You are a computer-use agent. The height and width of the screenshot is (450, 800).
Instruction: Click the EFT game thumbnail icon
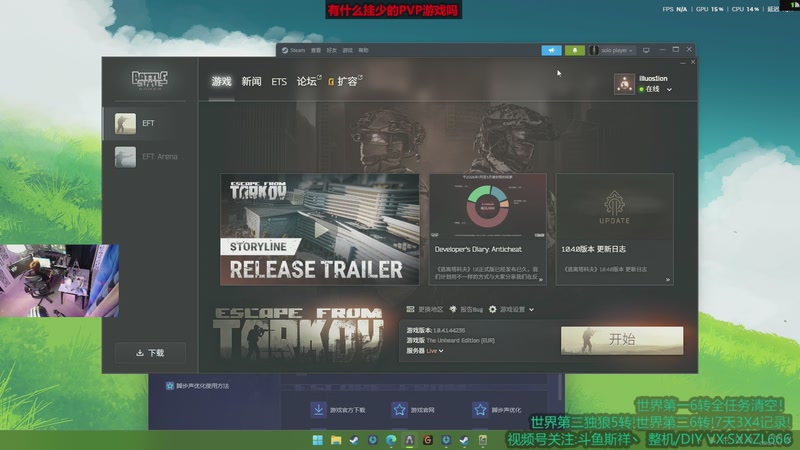125,123
